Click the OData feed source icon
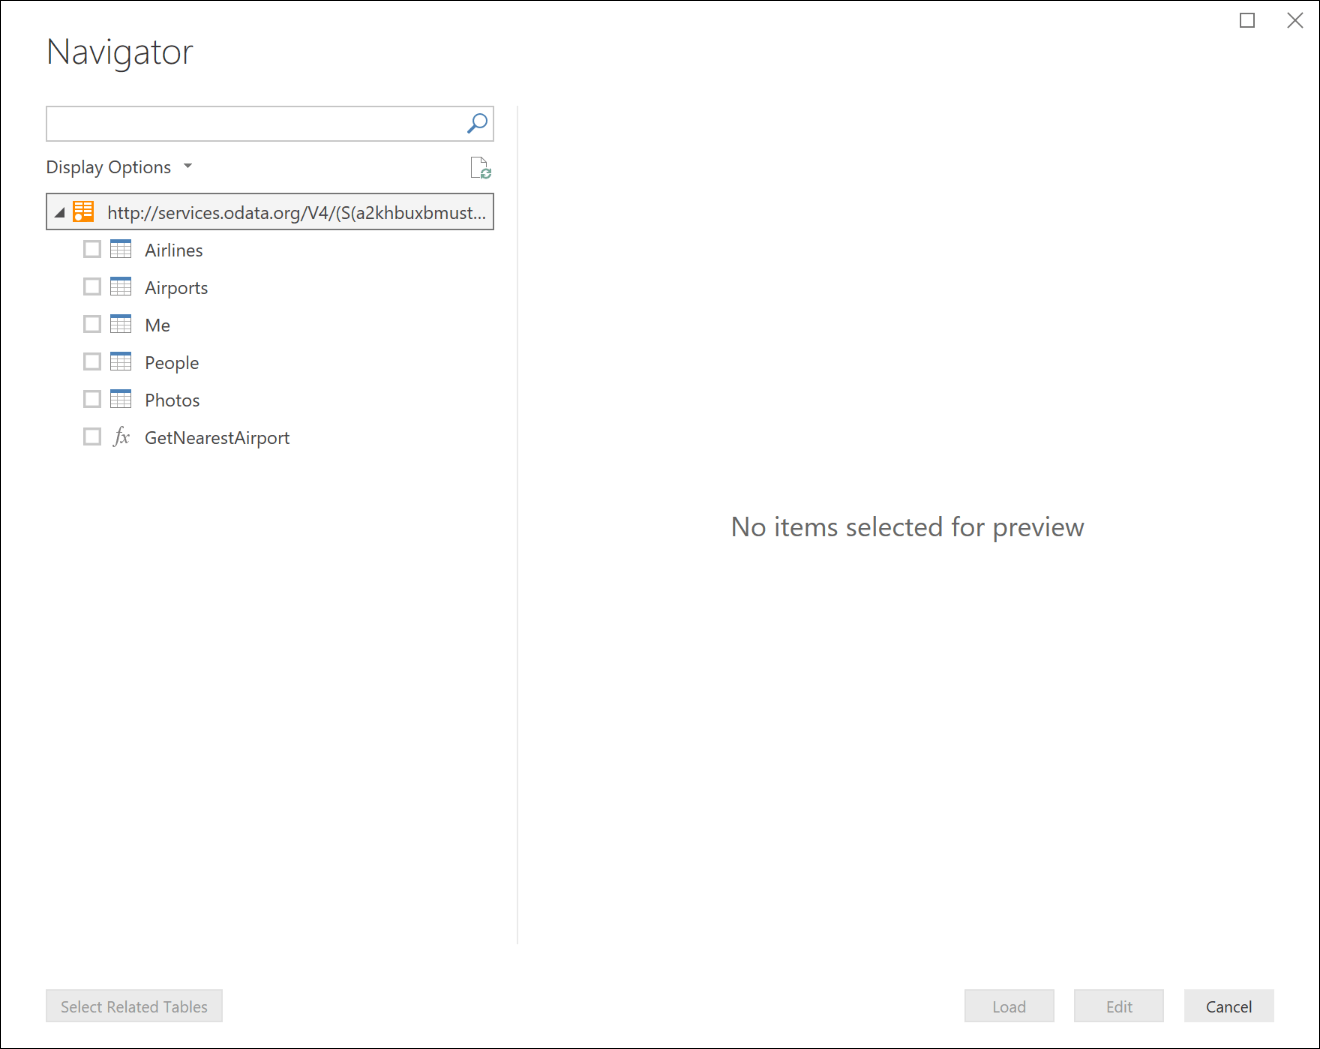Viewport: 1320px width, 1049px height. [82, 211]
